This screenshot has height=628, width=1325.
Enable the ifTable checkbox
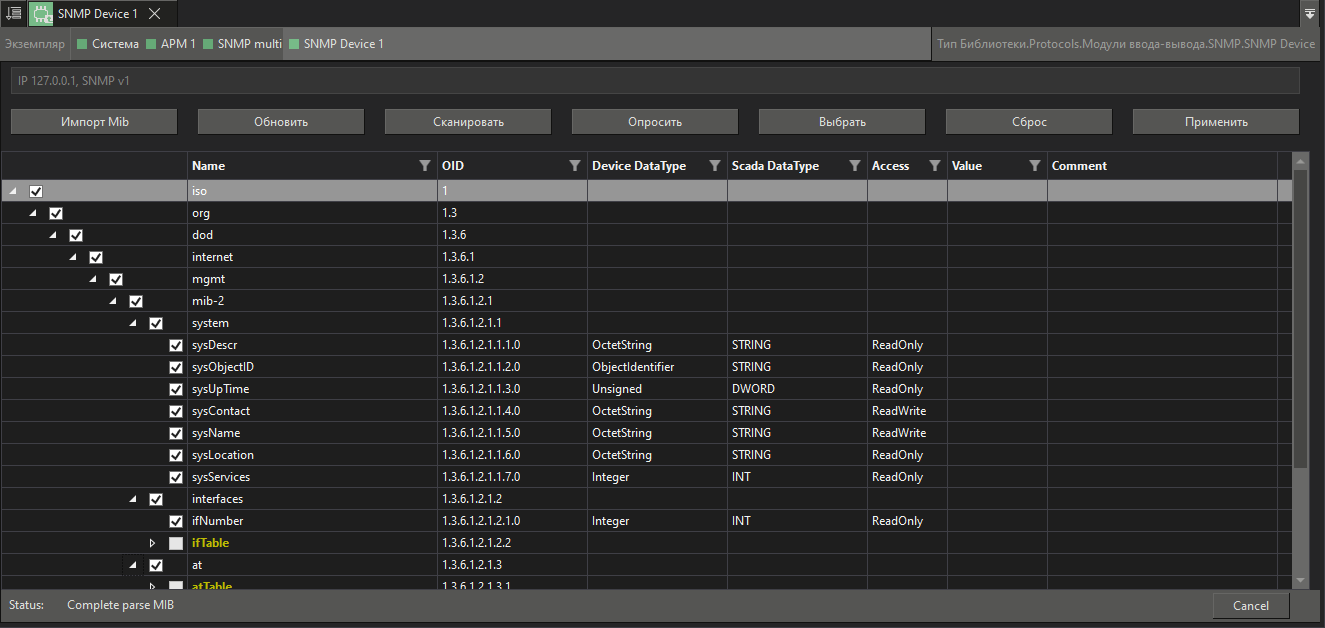175,542
